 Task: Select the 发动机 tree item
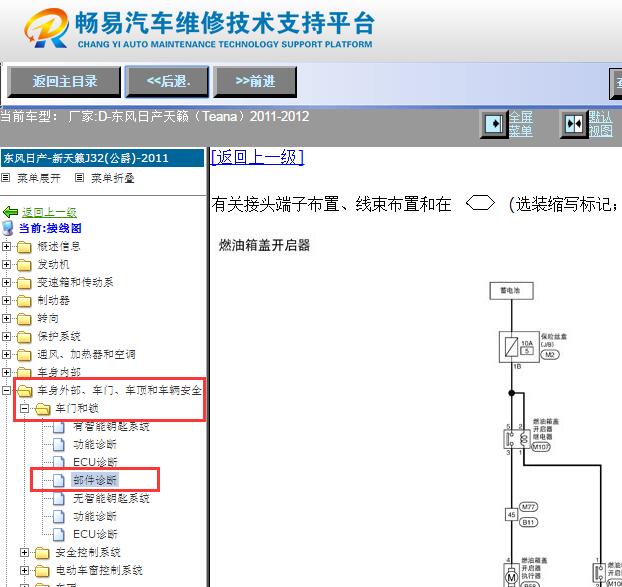(x=53, y=264)
